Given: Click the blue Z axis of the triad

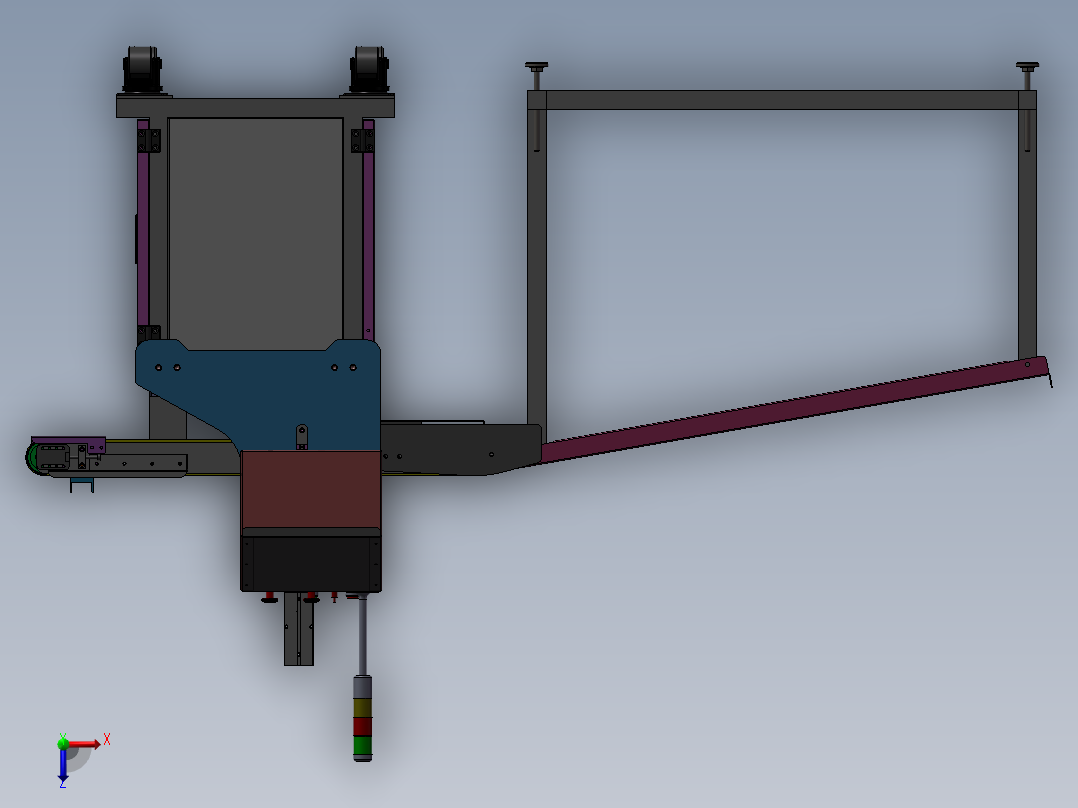Looking at the screenshot, I should (63, 765).
